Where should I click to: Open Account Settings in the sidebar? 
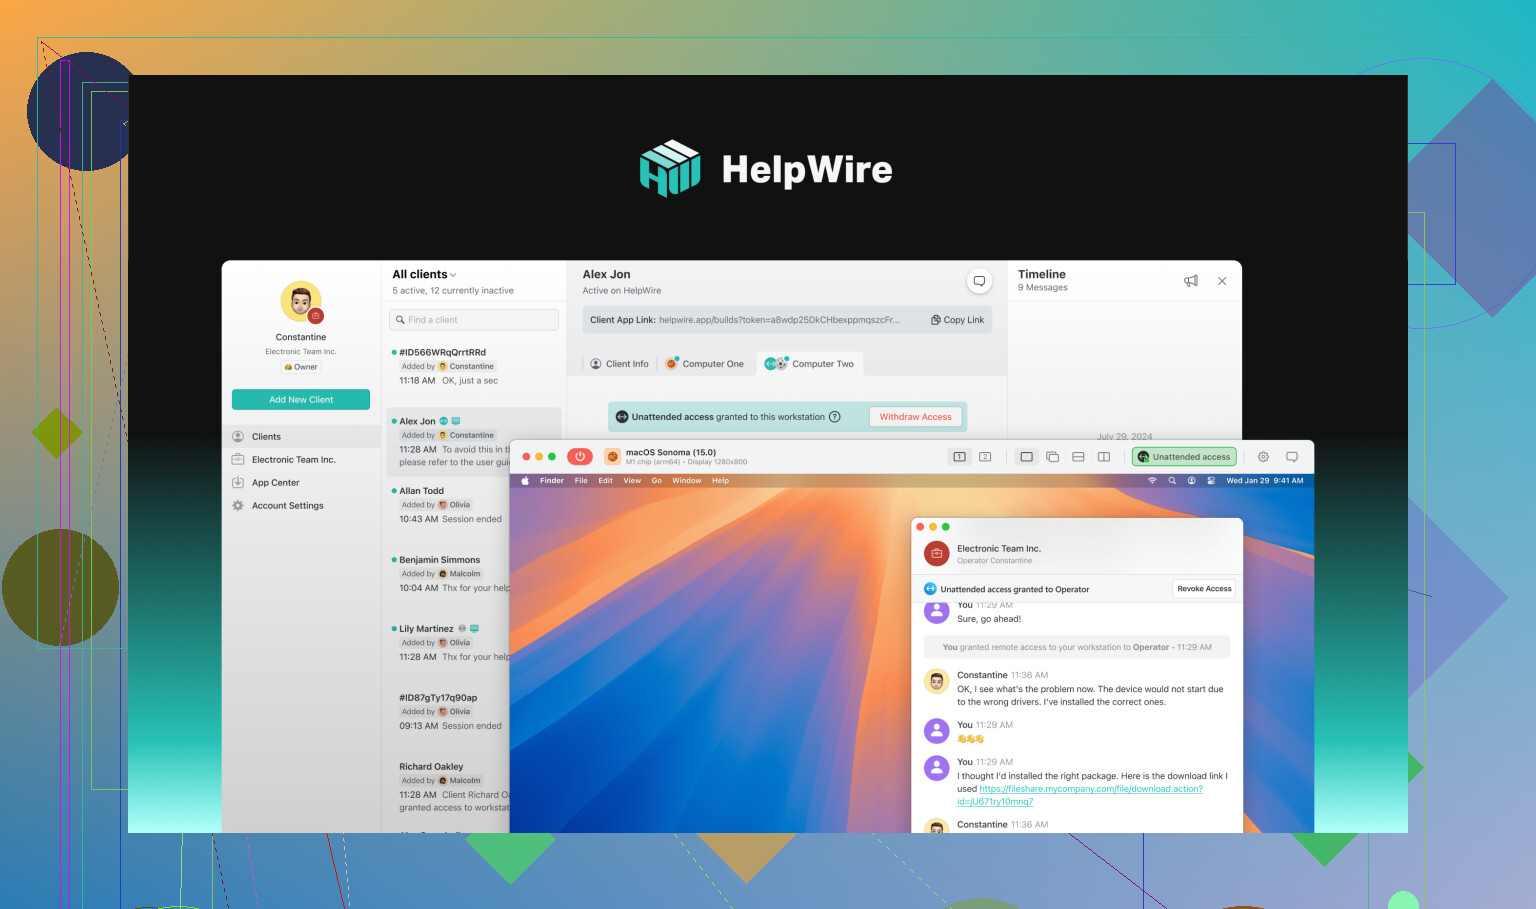302,506
